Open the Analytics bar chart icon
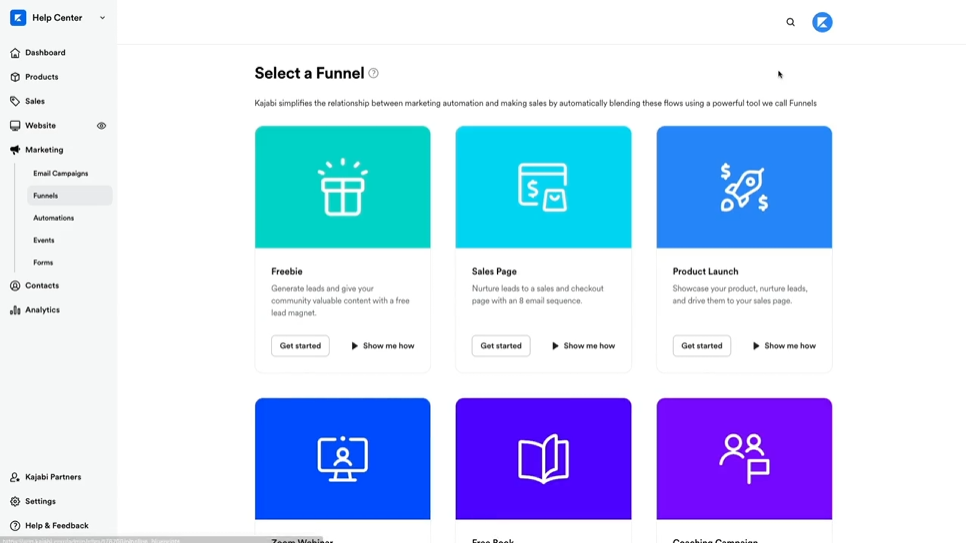This screenshot has width=966, height=543. (15, 310)
